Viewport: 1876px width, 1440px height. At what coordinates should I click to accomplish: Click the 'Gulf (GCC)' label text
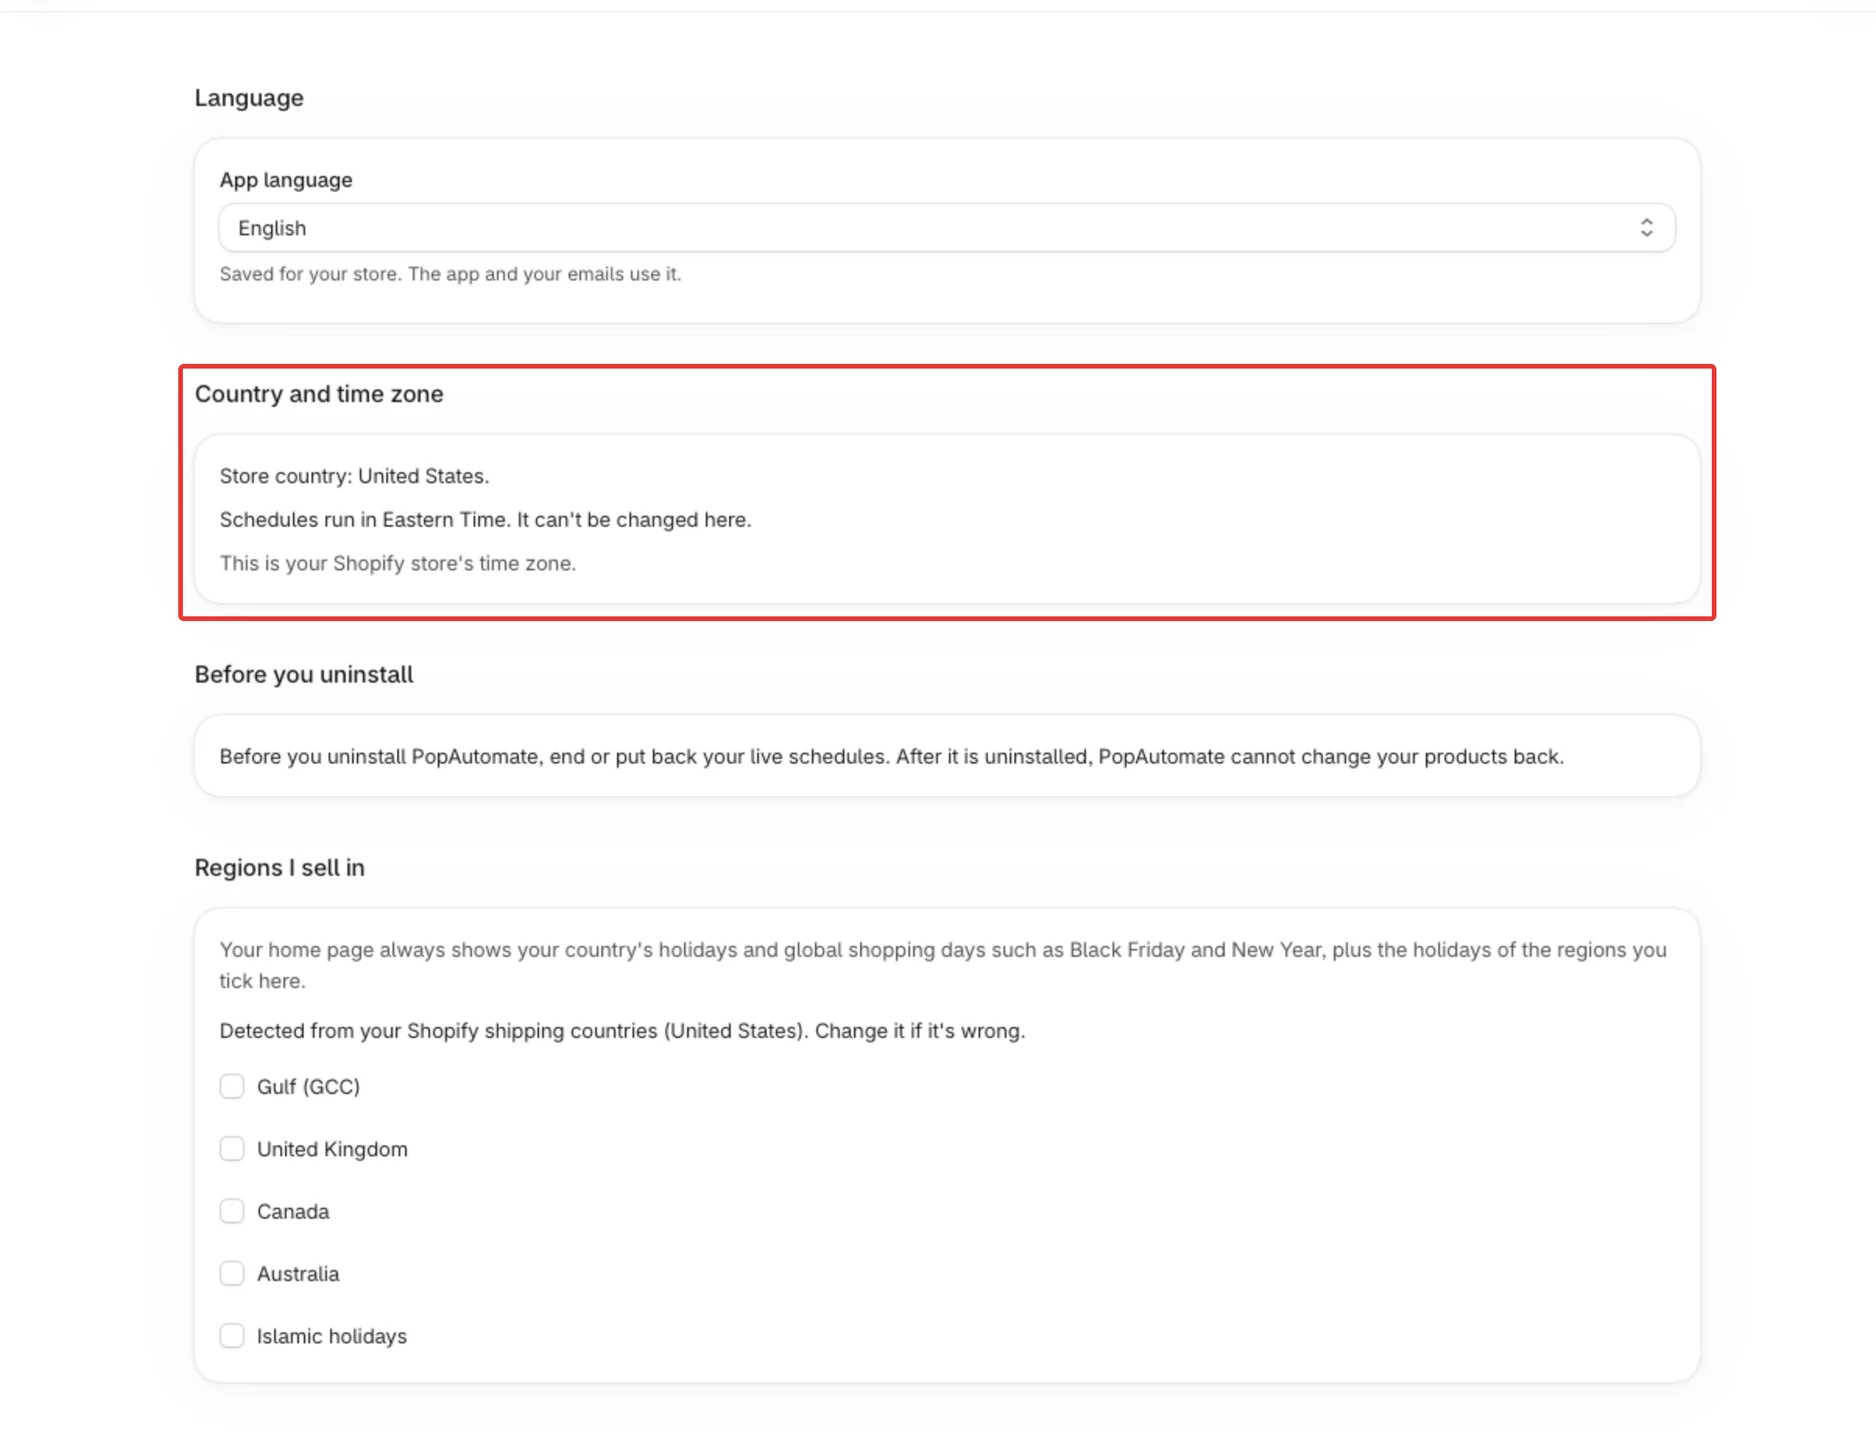308,1087
